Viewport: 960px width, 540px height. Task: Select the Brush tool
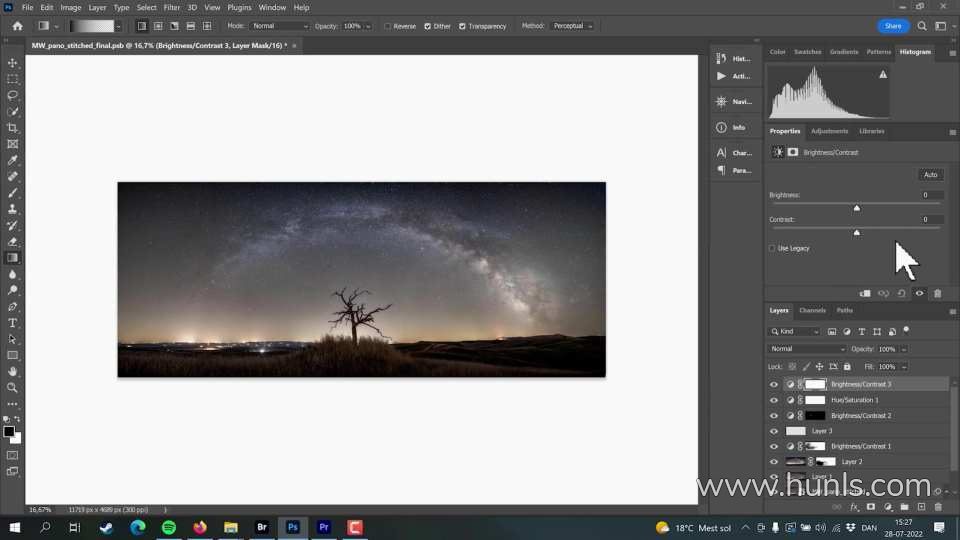12,193
